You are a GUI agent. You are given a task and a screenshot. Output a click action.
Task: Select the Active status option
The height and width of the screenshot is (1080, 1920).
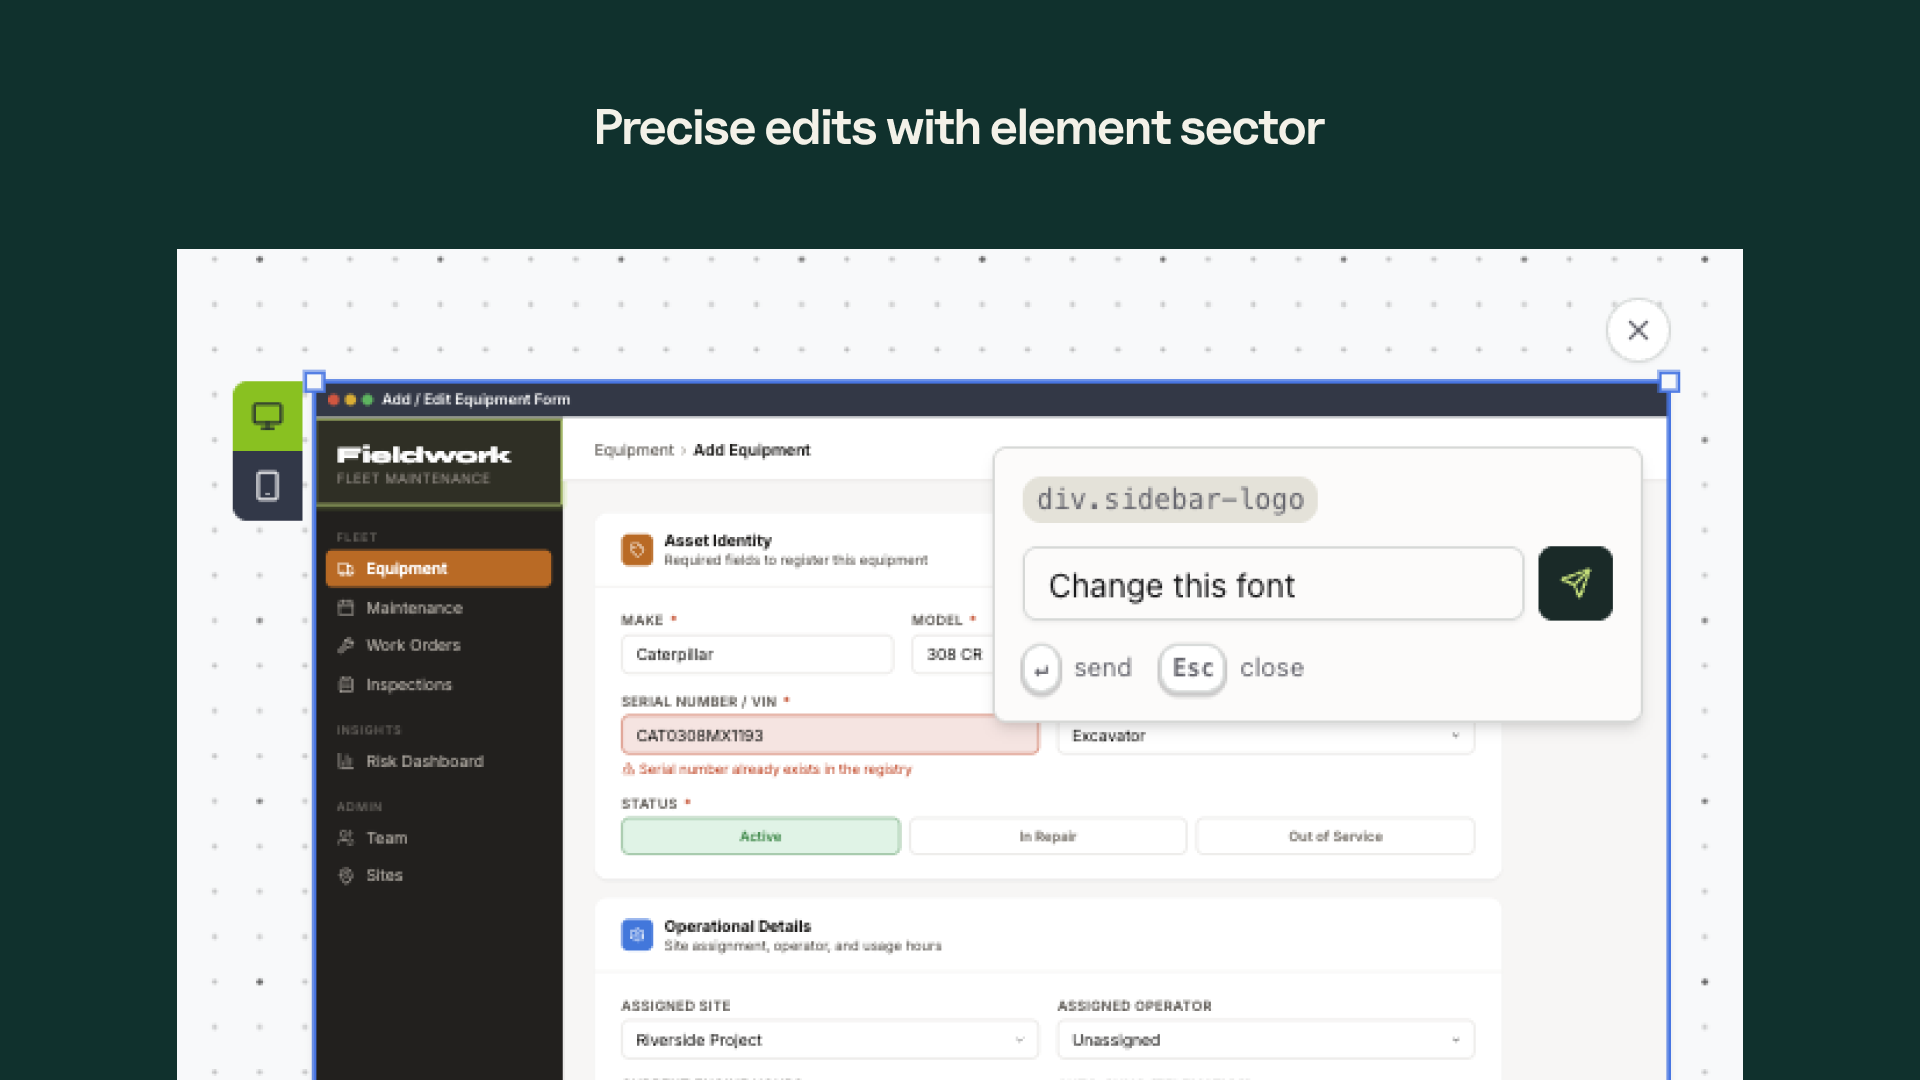click(x=760, y=836)
